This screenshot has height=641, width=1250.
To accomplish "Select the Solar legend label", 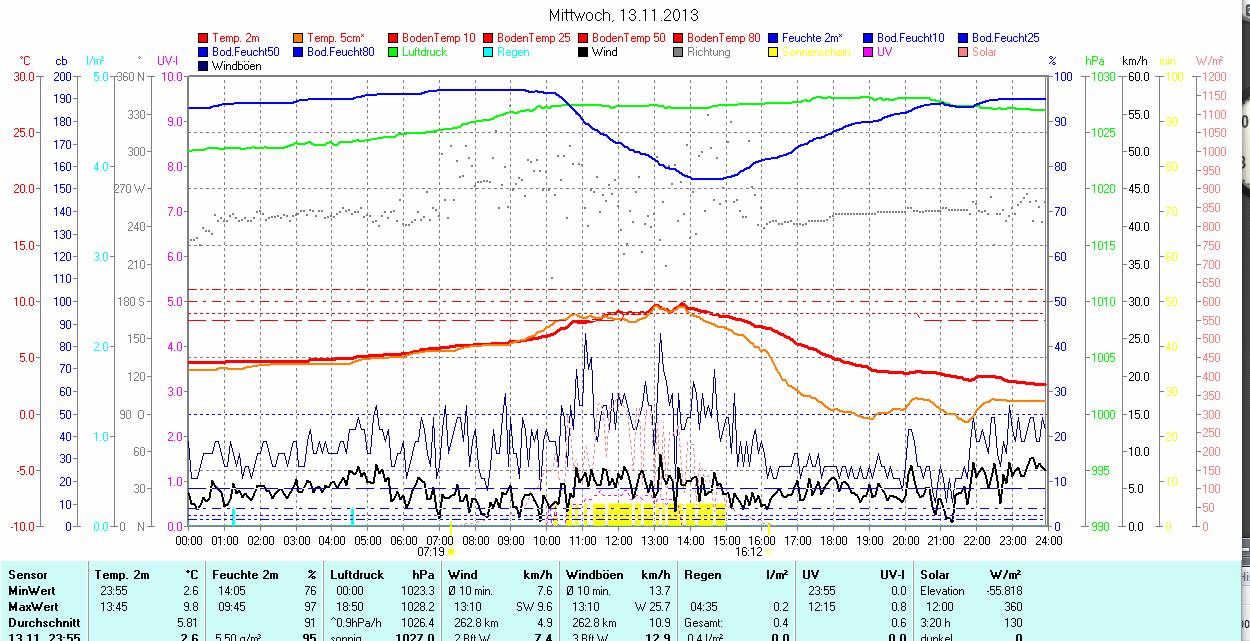I will (x=984, y=52).
